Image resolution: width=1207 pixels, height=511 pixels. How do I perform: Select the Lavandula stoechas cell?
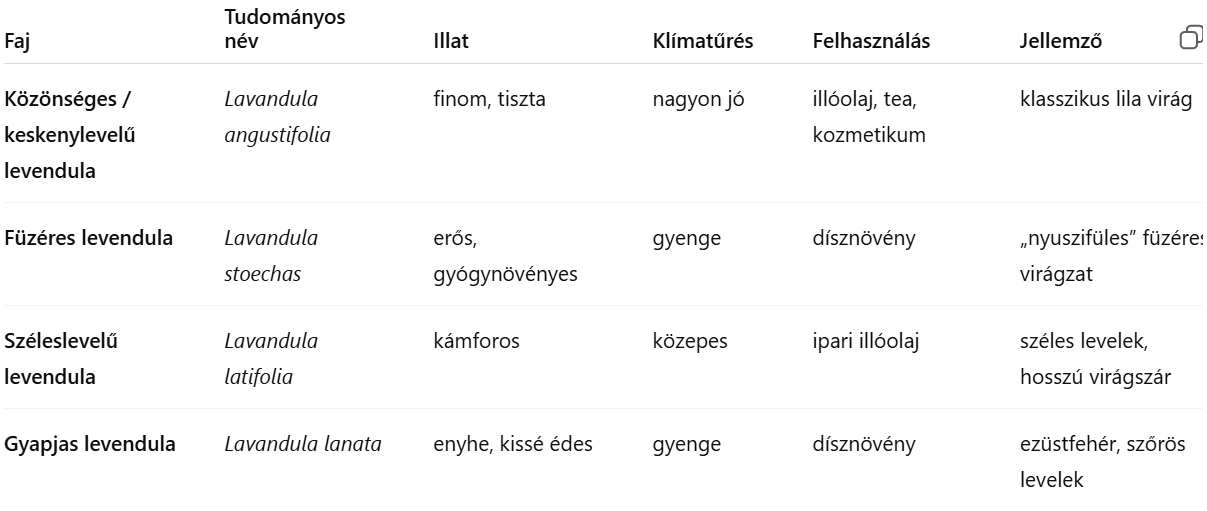click(x=271, y=255)
